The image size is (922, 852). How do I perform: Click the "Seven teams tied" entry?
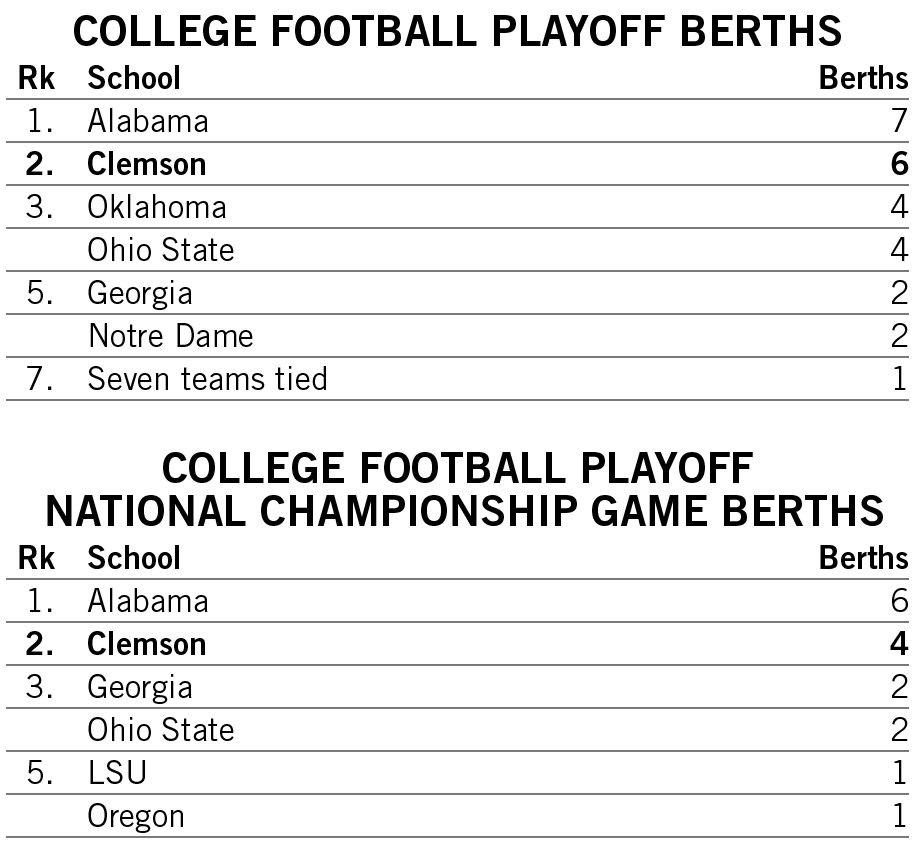pyautogui.click(x=207, y=379)
